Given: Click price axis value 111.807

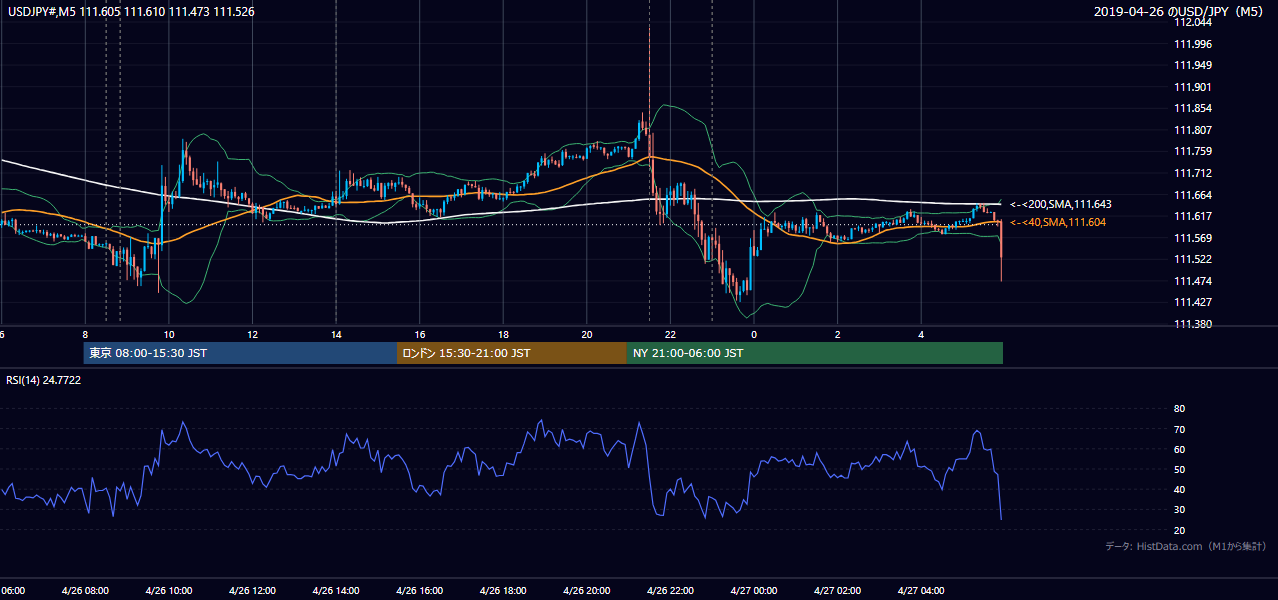Looking at the screenshot, I should [x=1192, y=130].
